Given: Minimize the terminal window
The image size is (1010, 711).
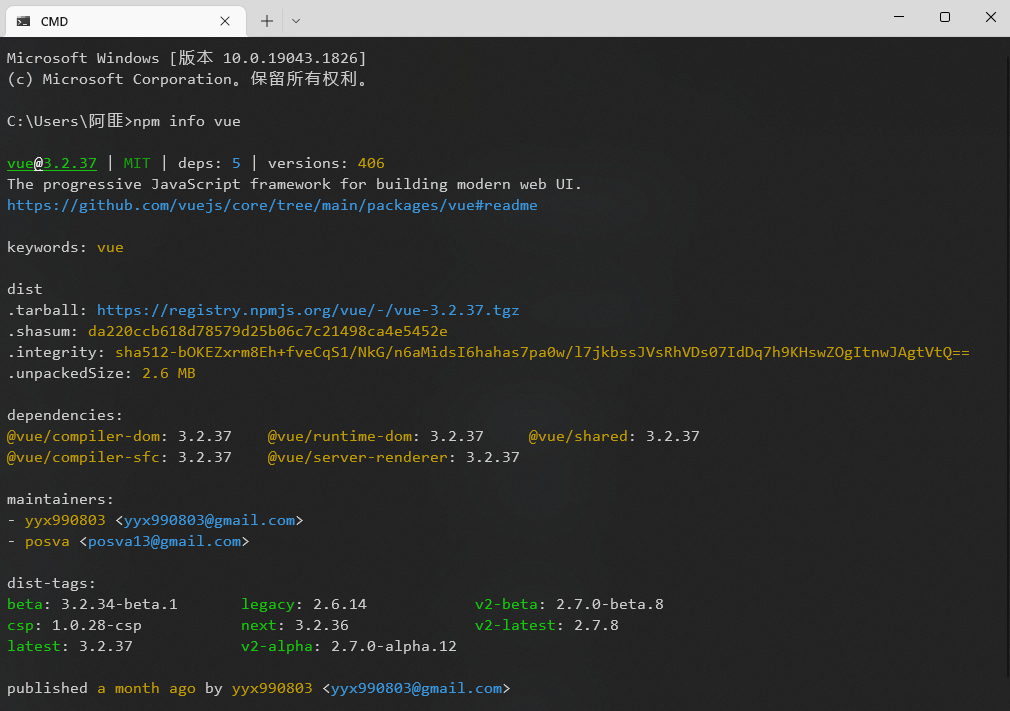Looking at the screenshot, I should coord(899,17).
